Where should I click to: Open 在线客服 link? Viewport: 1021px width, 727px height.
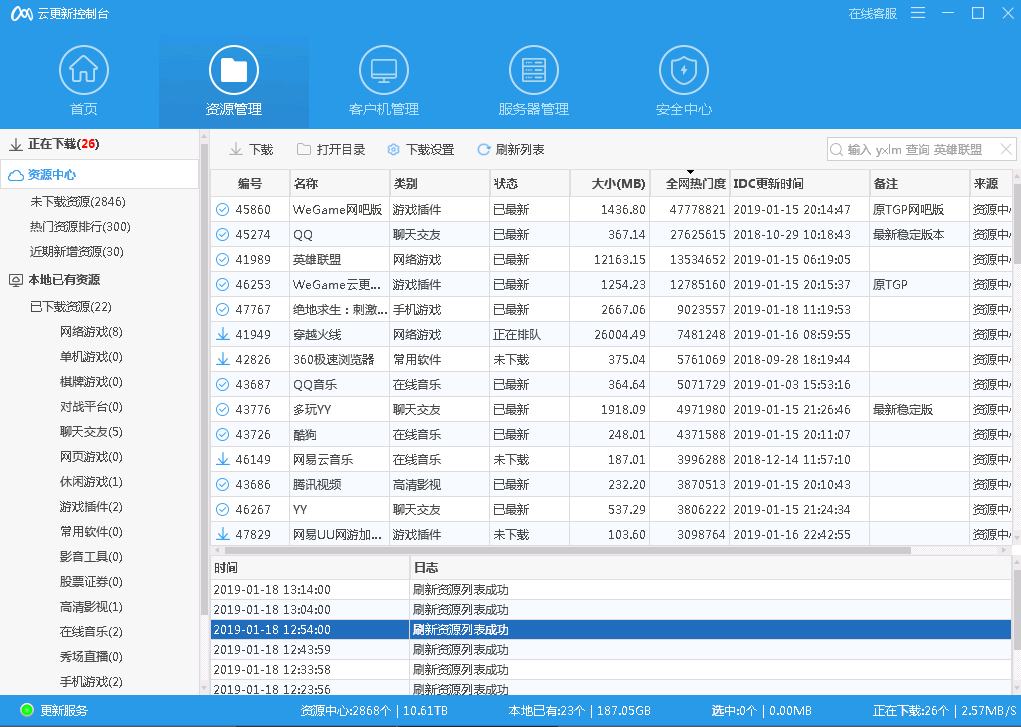(873, 14)
